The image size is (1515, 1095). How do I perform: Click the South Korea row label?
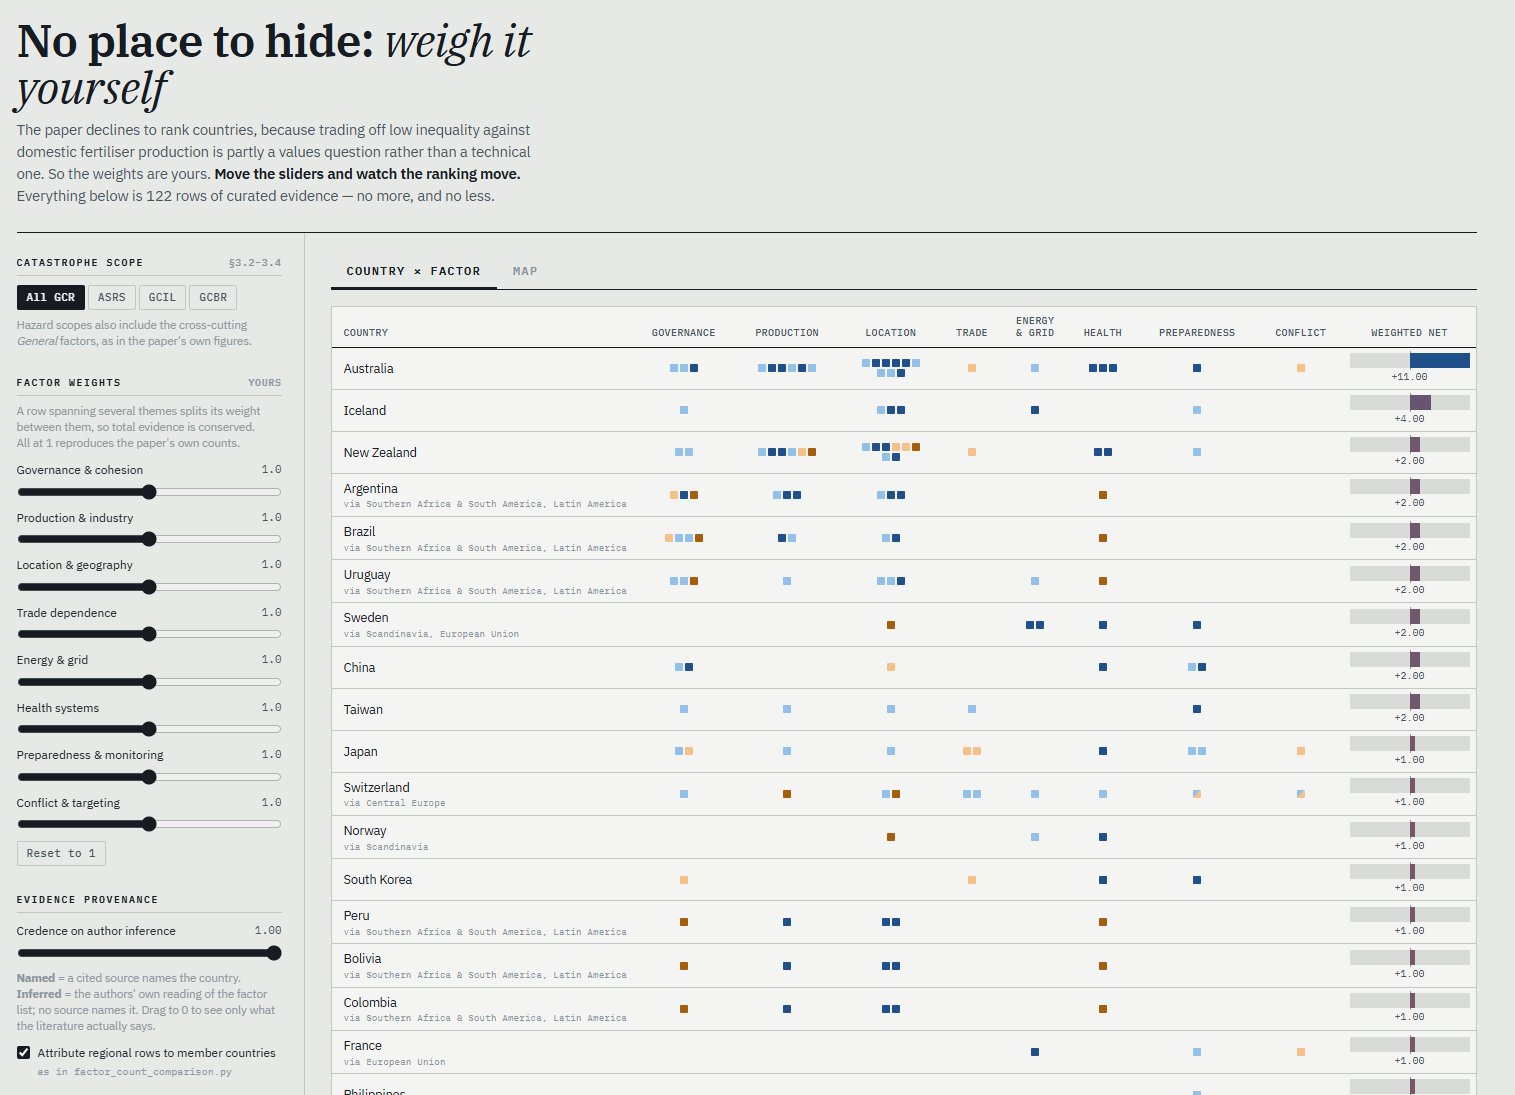pos(377,879)
